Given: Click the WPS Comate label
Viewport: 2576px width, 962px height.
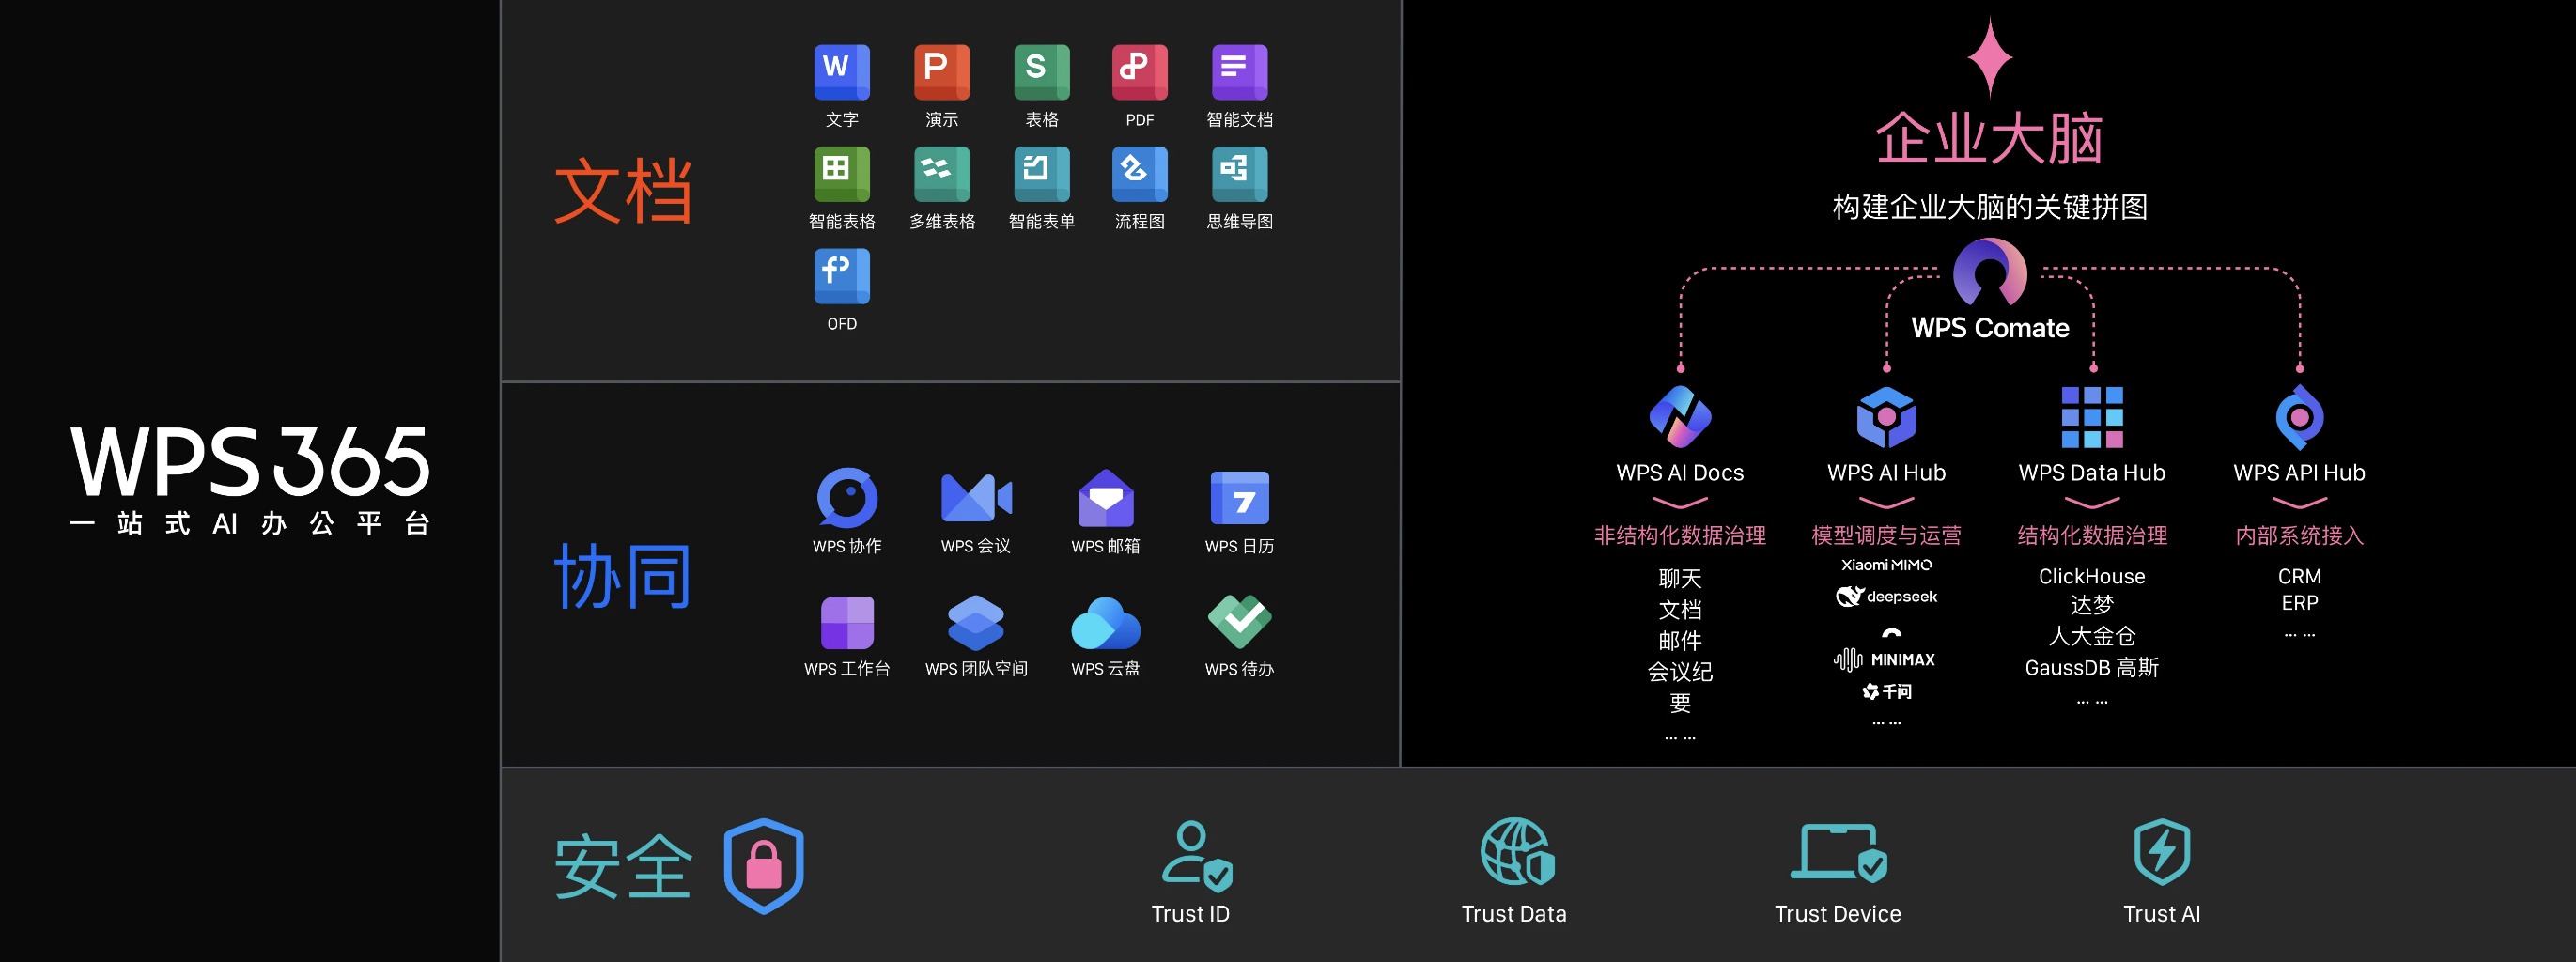Looking at the screenshot, I should [1990, 328].
